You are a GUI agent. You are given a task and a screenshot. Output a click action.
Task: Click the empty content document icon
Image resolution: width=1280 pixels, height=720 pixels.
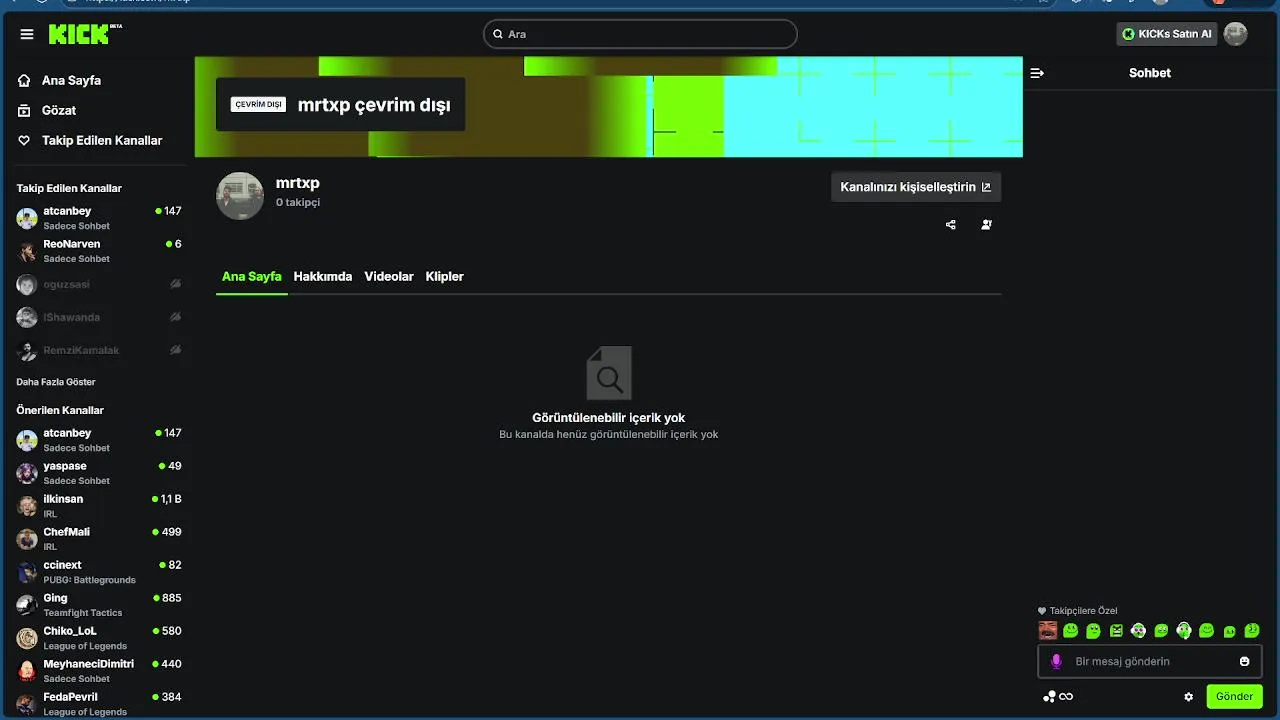(609, 373)
